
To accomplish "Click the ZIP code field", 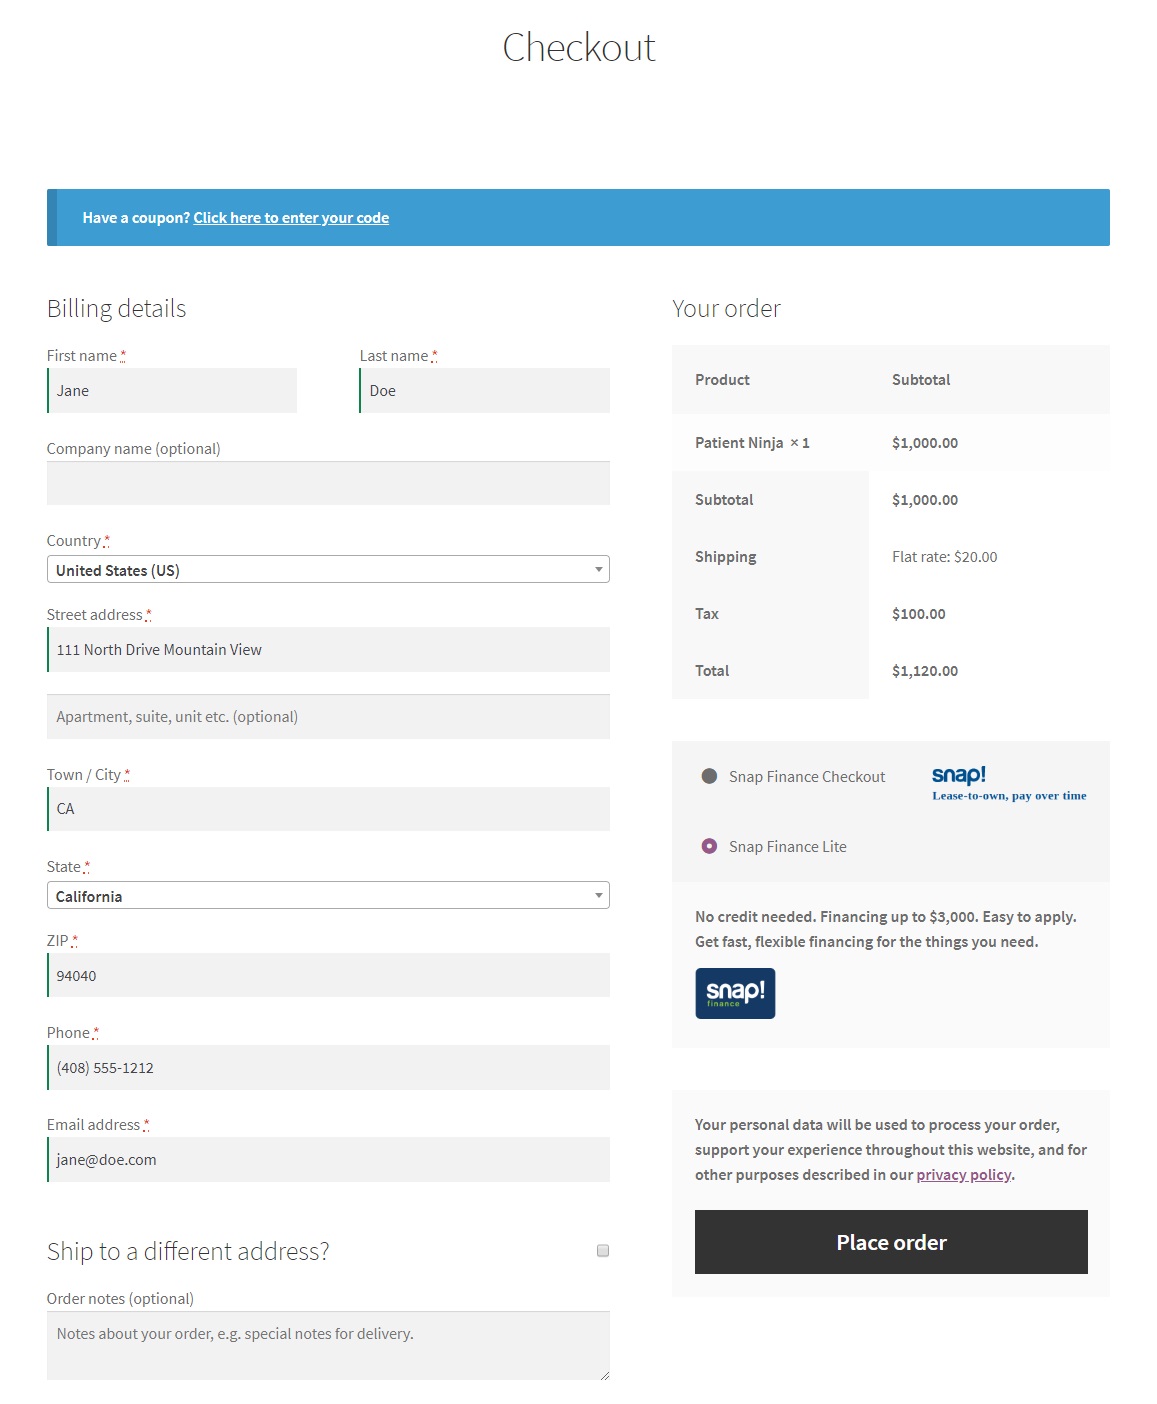I will (x=328, y=975).
